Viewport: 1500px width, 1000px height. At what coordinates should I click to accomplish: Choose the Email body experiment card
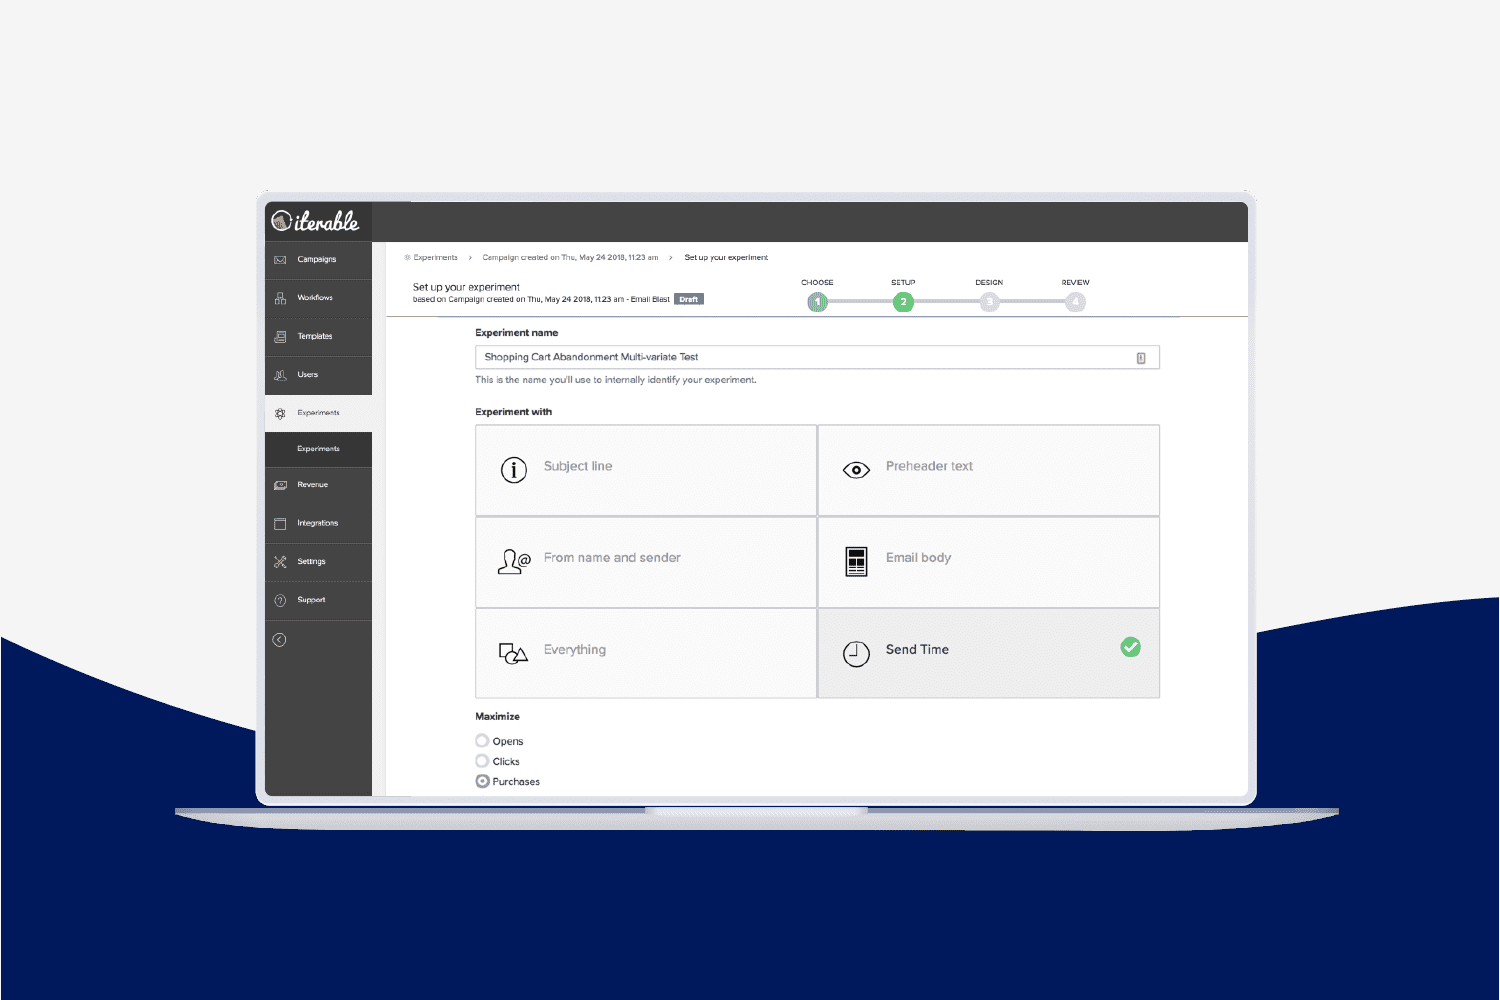988,561
